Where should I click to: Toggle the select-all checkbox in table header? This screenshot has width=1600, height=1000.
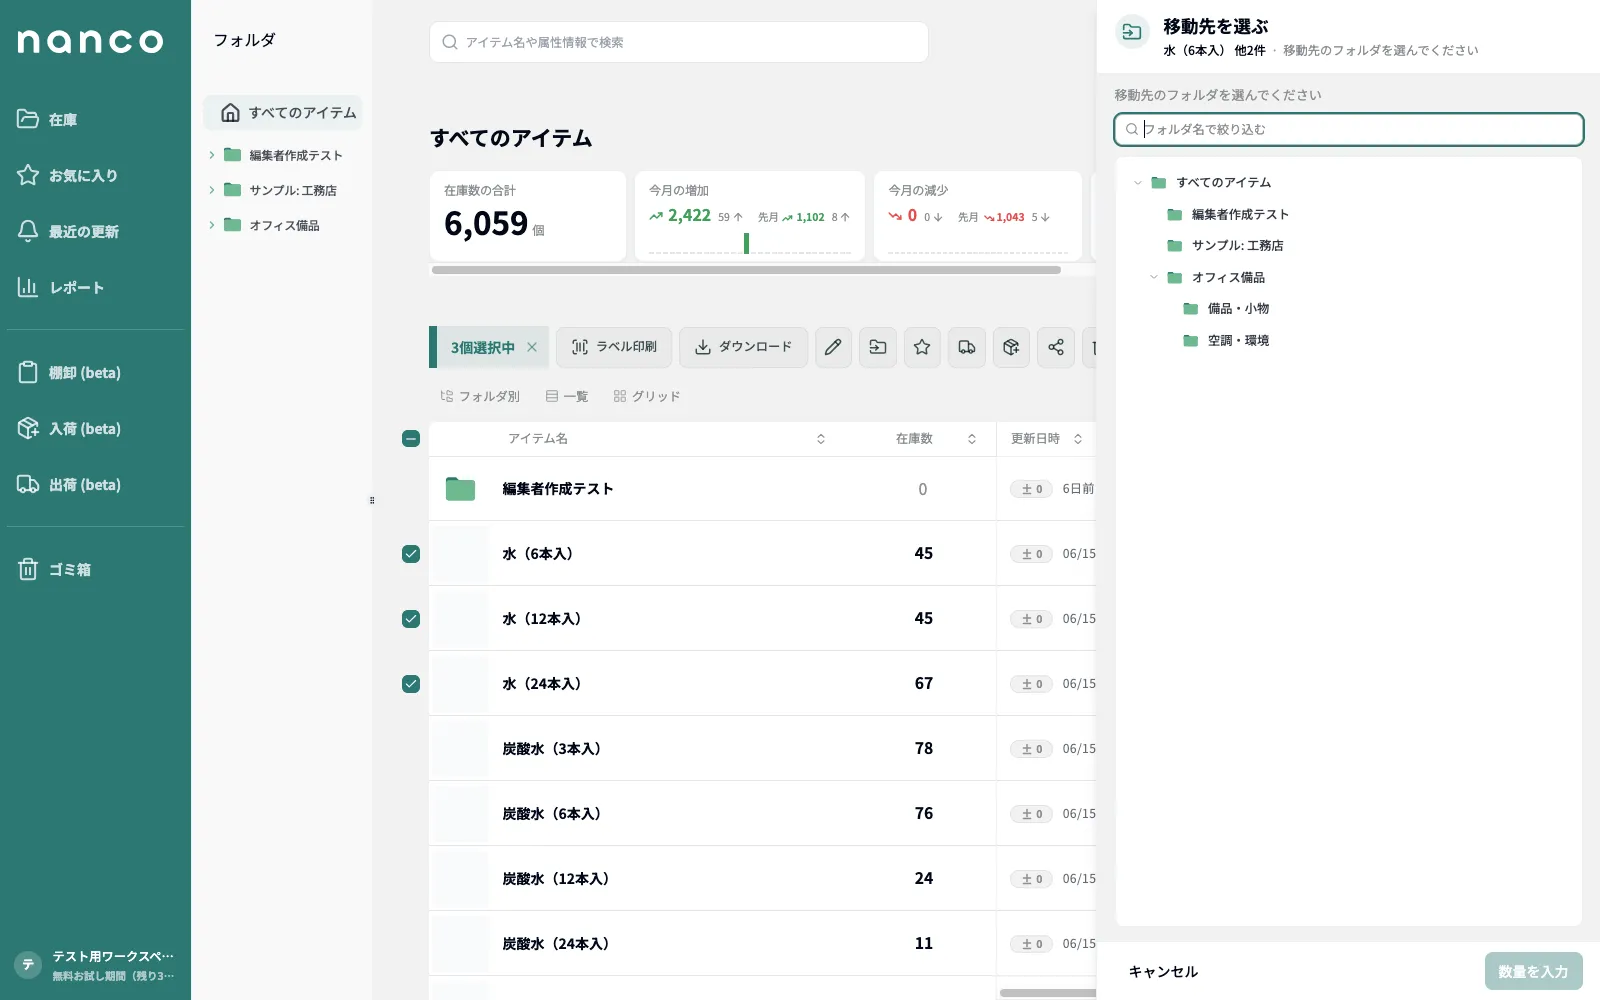pyautogui.click(x=411, y=438)
